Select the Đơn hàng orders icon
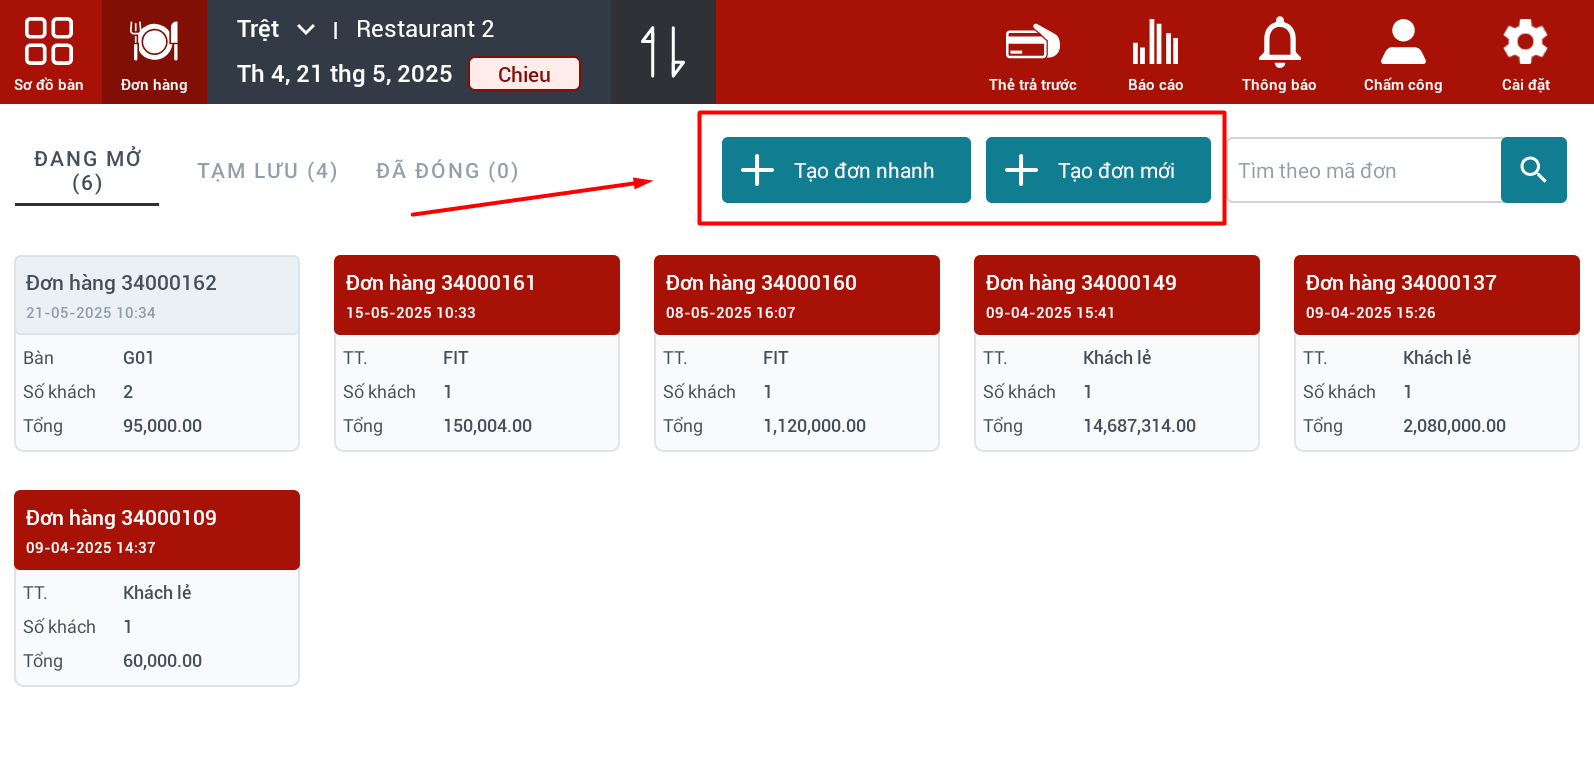1594x770 pixels. pos(154,52)
